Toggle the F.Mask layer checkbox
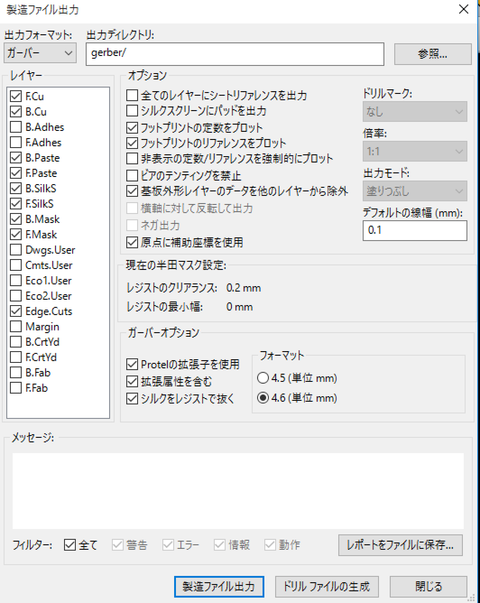The image size is (480, 603). pos(16,234)
